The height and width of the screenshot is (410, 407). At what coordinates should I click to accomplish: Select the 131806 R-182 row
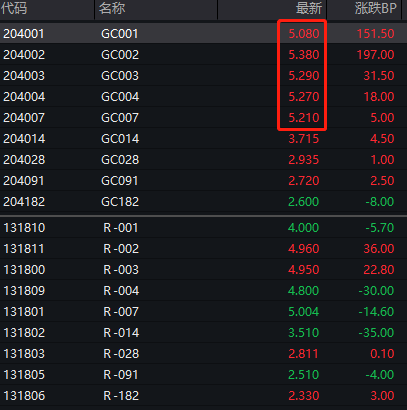[x=203, y=396]
